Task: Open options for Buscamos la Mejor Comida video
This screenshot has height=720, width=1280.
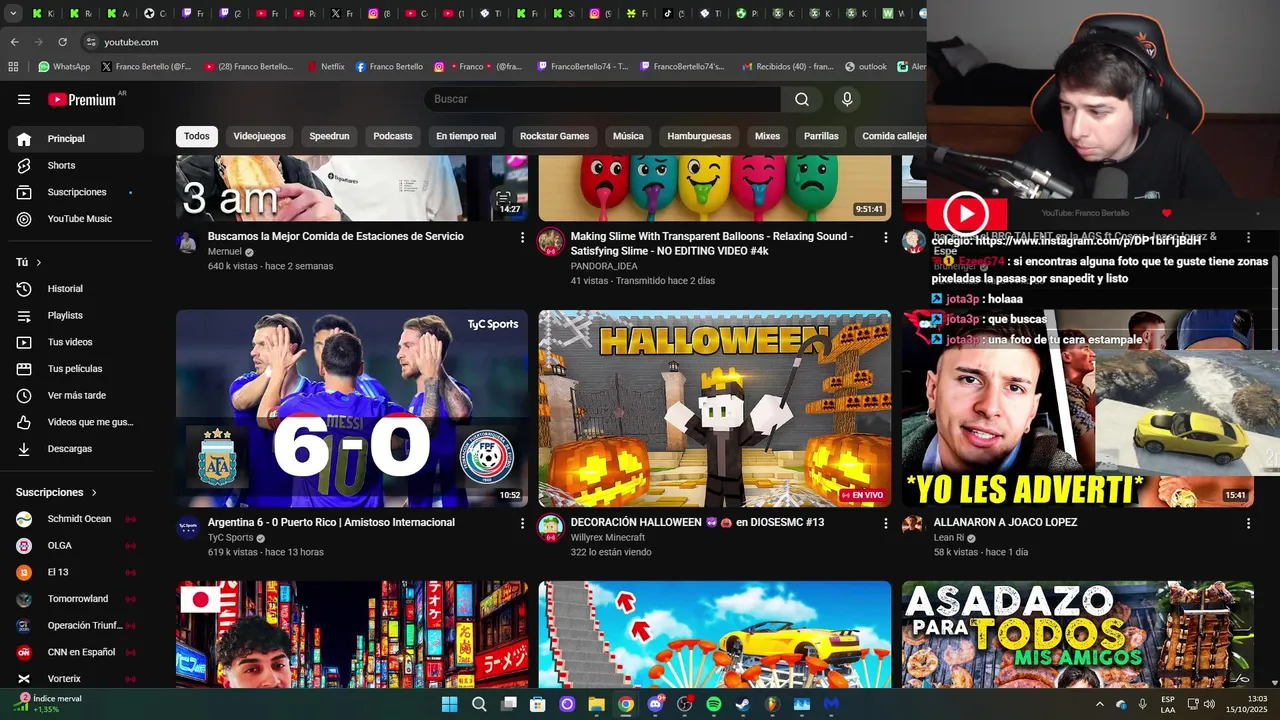Action: click(x=522, y=237)
